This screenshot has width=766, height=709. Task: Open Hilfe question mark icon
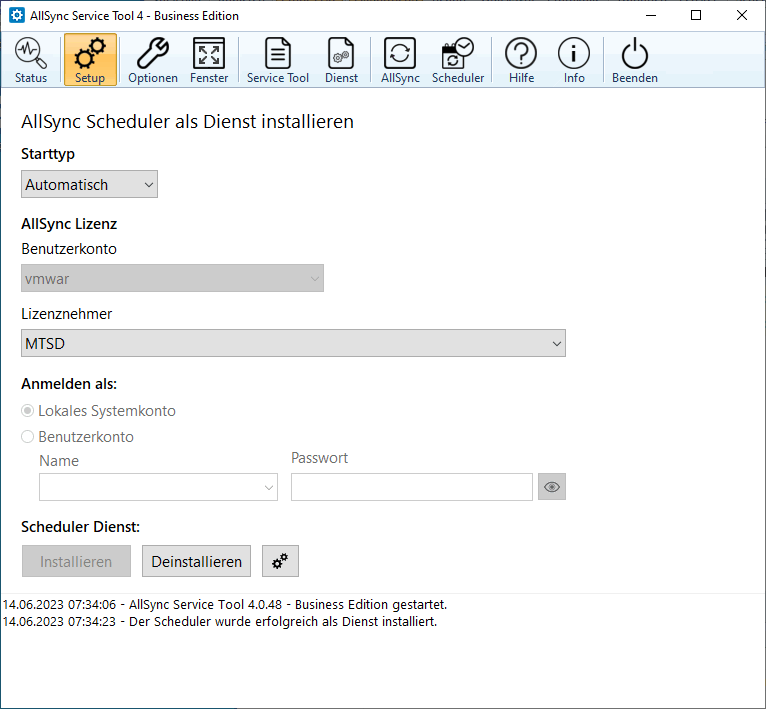521,60
